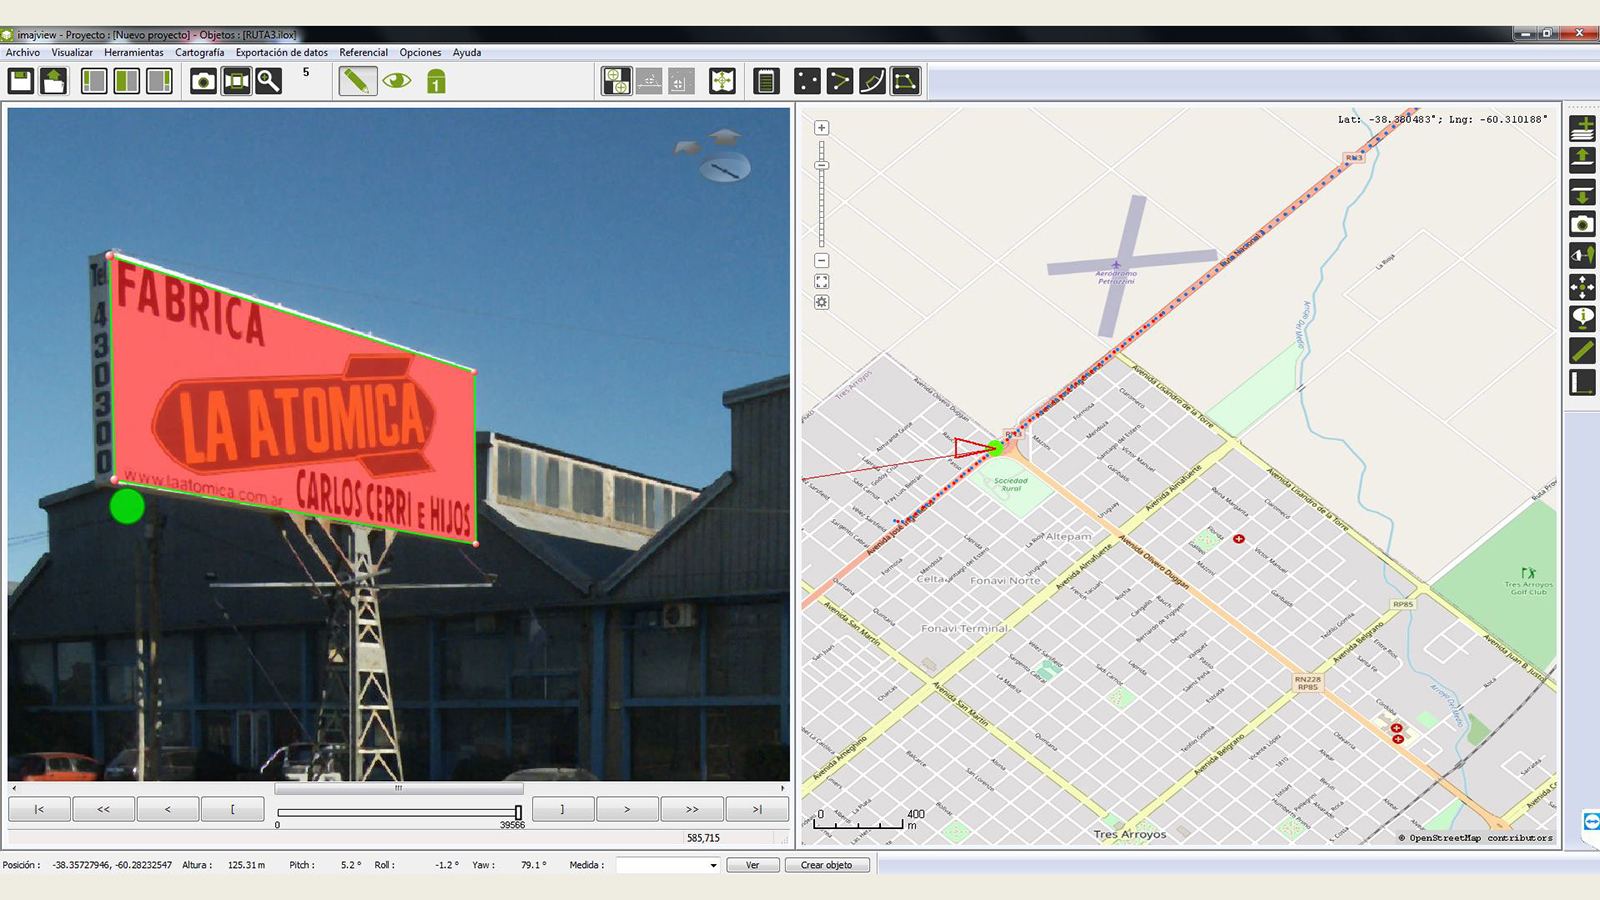
Task: Open the Opciones menu
Action: click(420, 52)
